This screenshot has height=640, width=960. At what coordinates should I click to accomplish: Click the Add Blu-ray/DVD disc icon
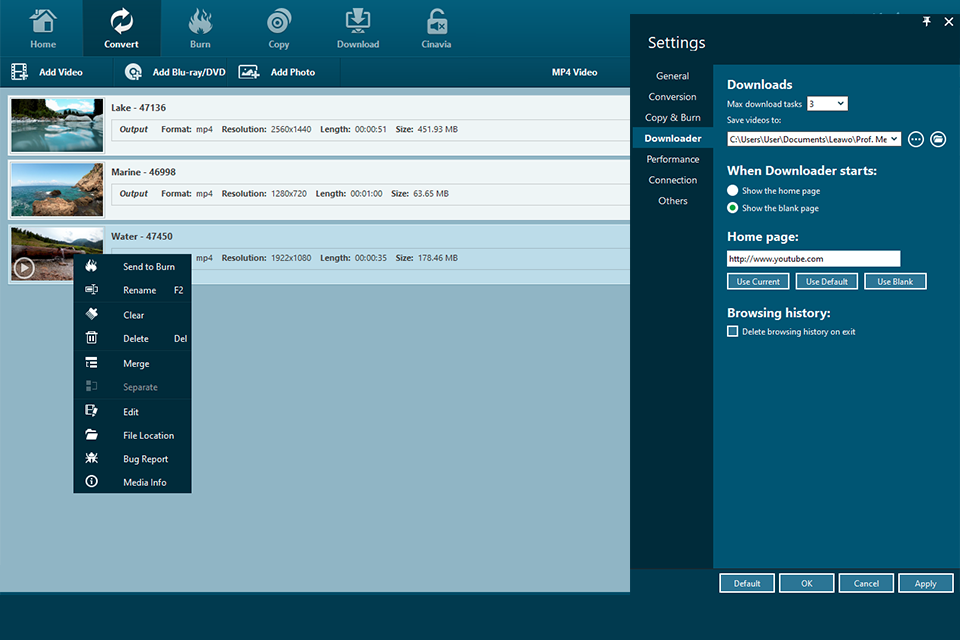point(133,72)
